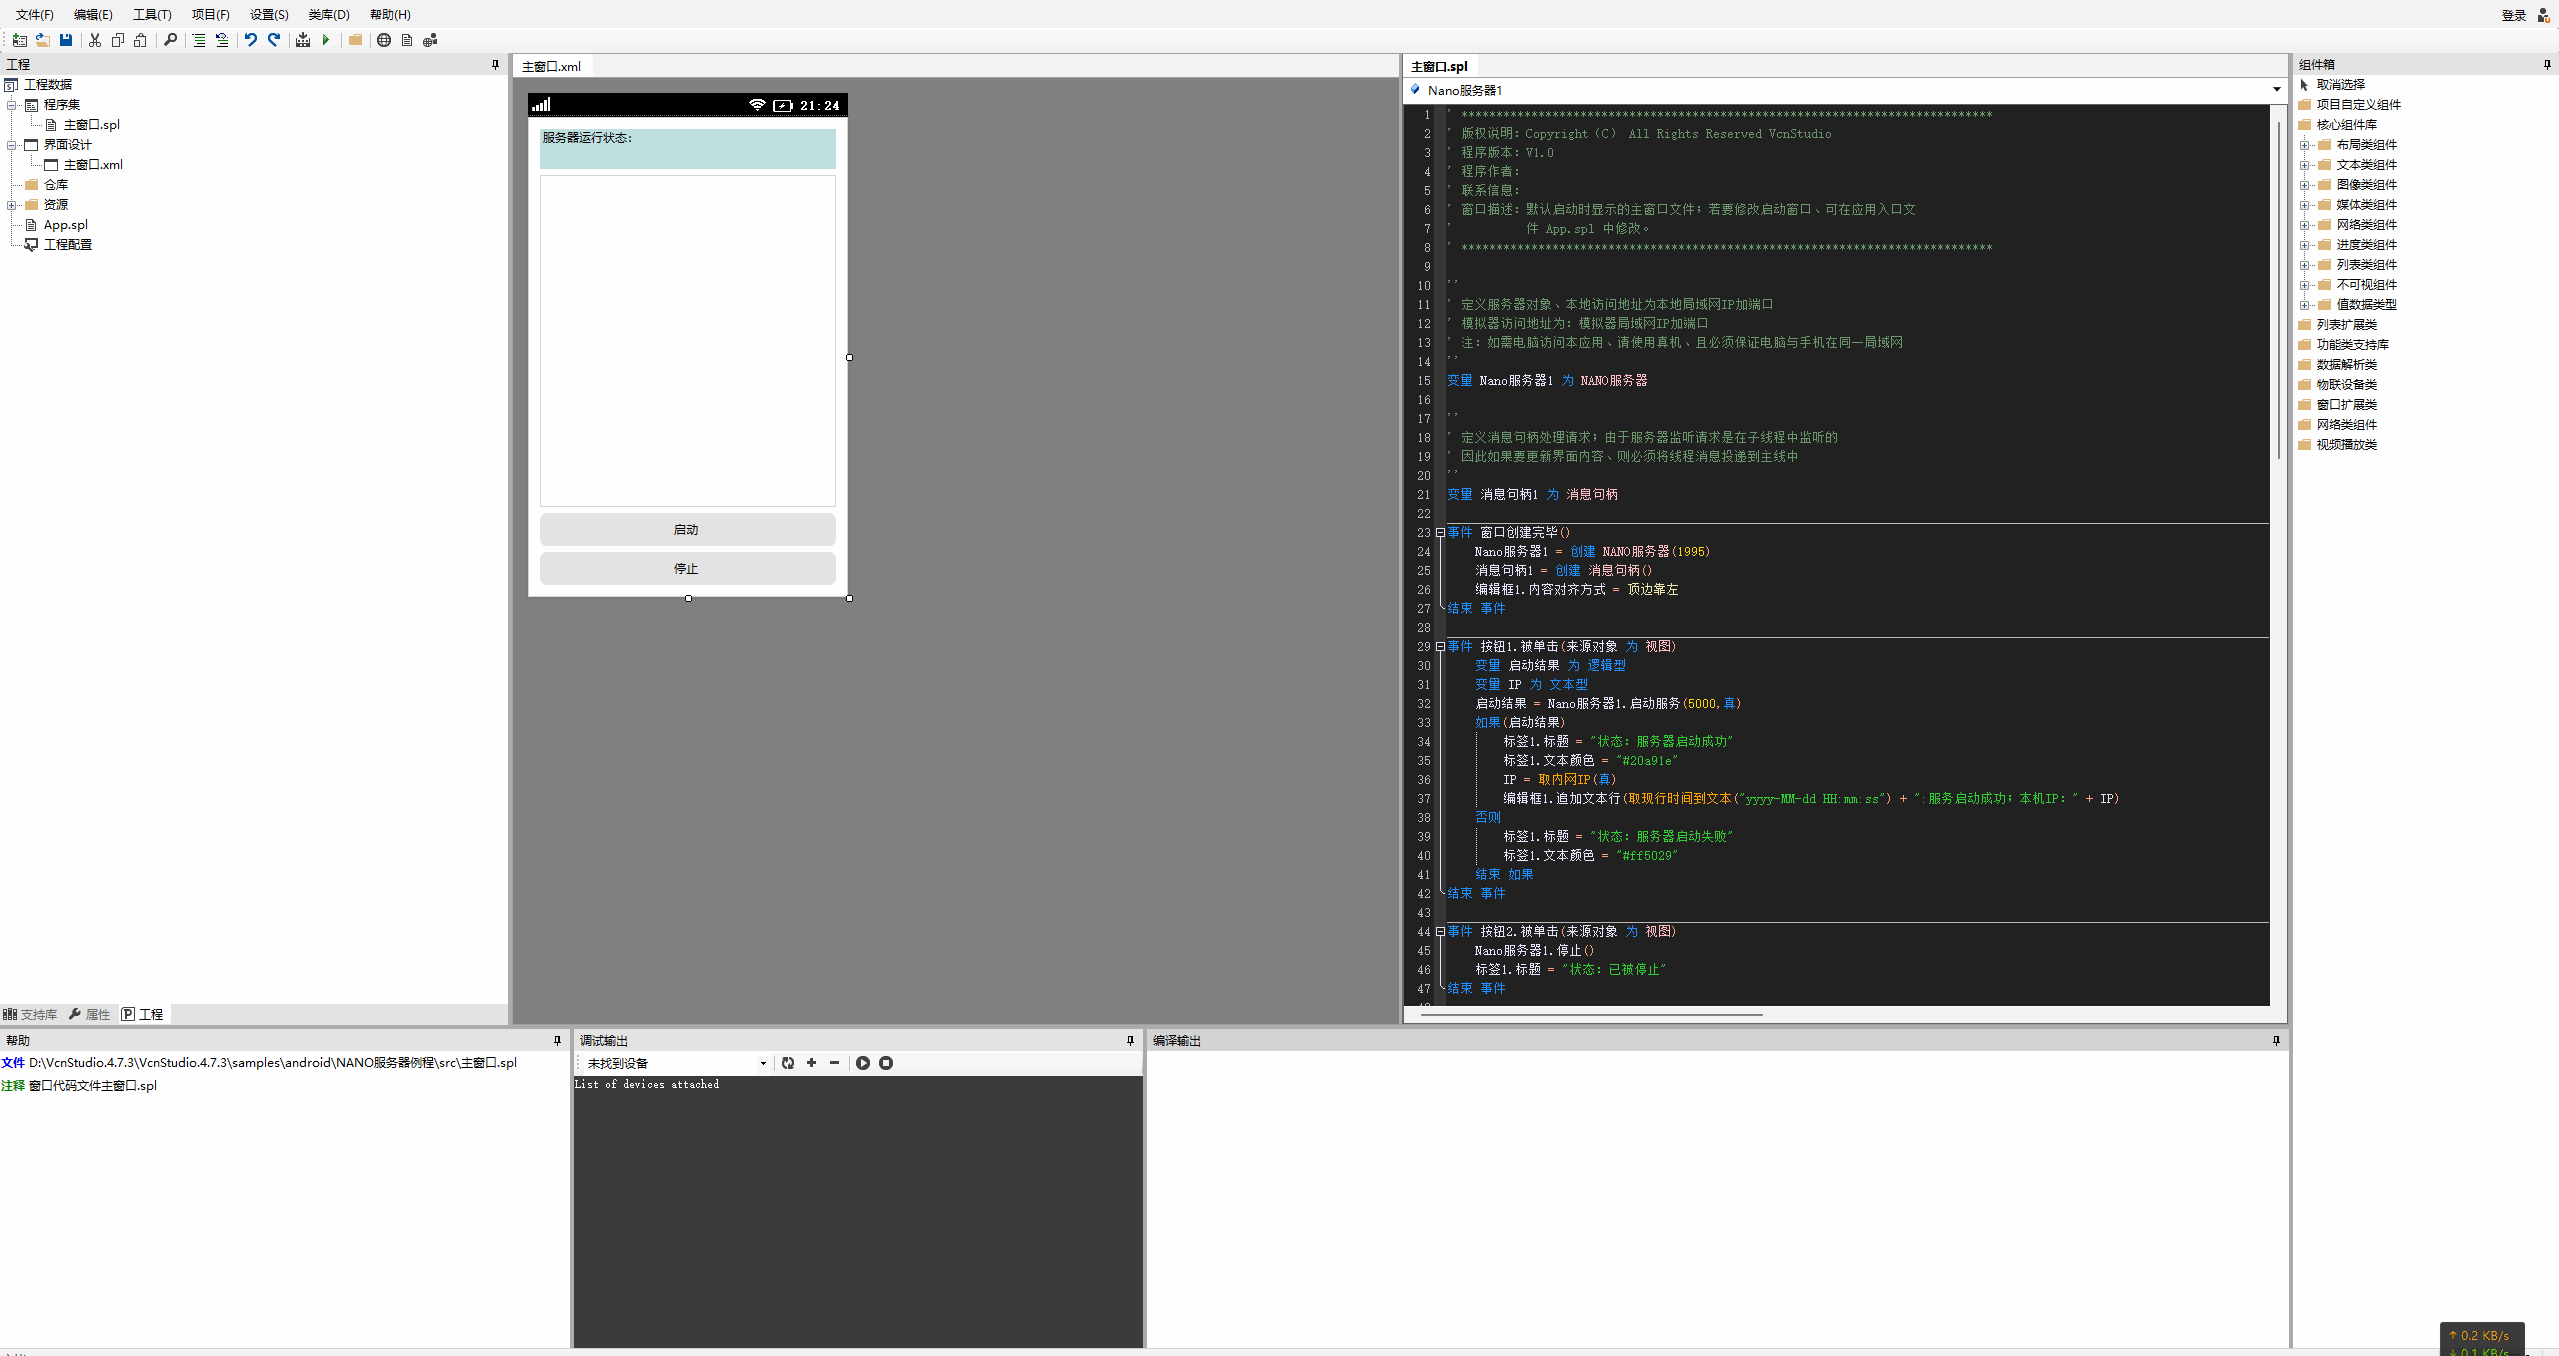The height and width of the screenshot is (1356, 2559).
Task: Open the 工具(T) menu
Action: click(x=152, y=15)
